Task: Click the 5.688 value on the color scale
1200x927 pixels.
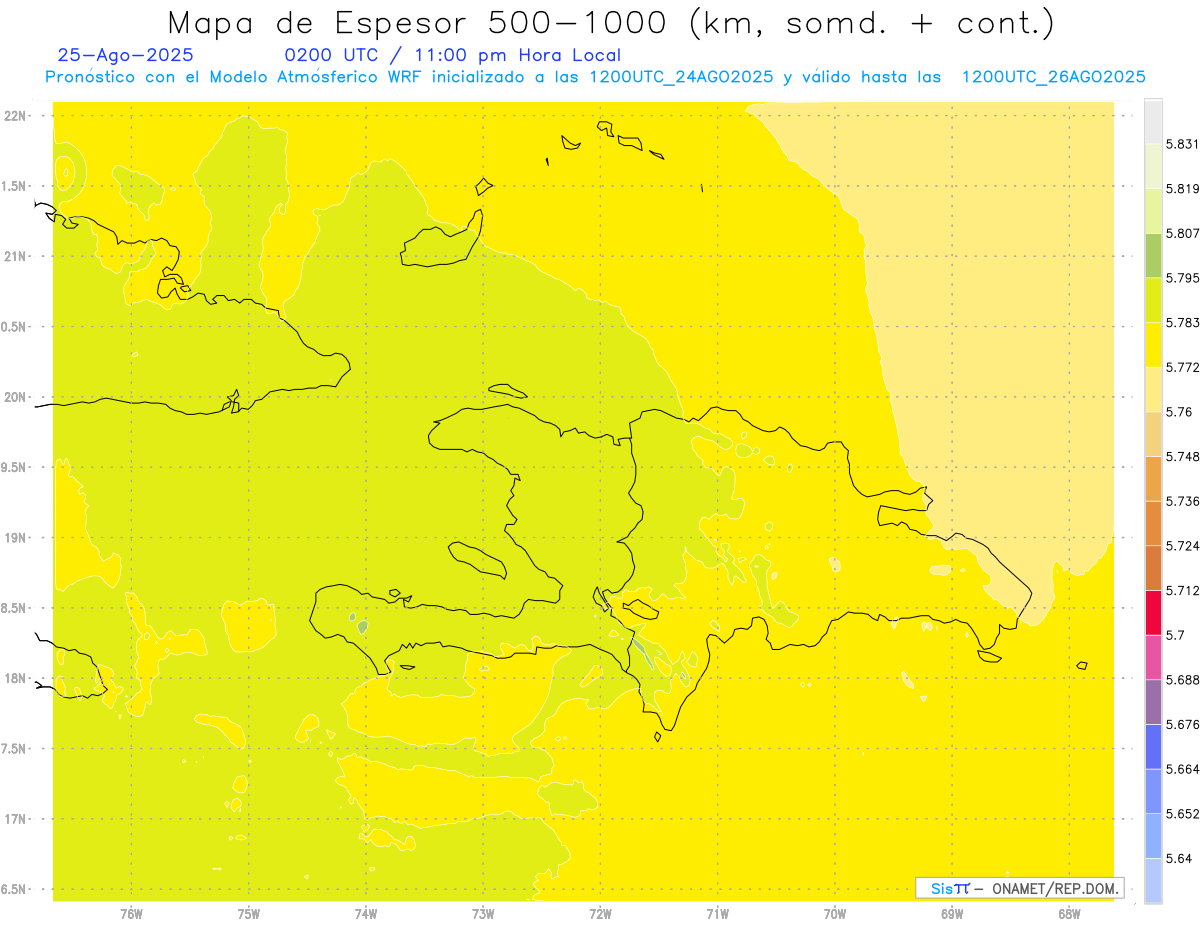Action: [x=1182, y=680]
